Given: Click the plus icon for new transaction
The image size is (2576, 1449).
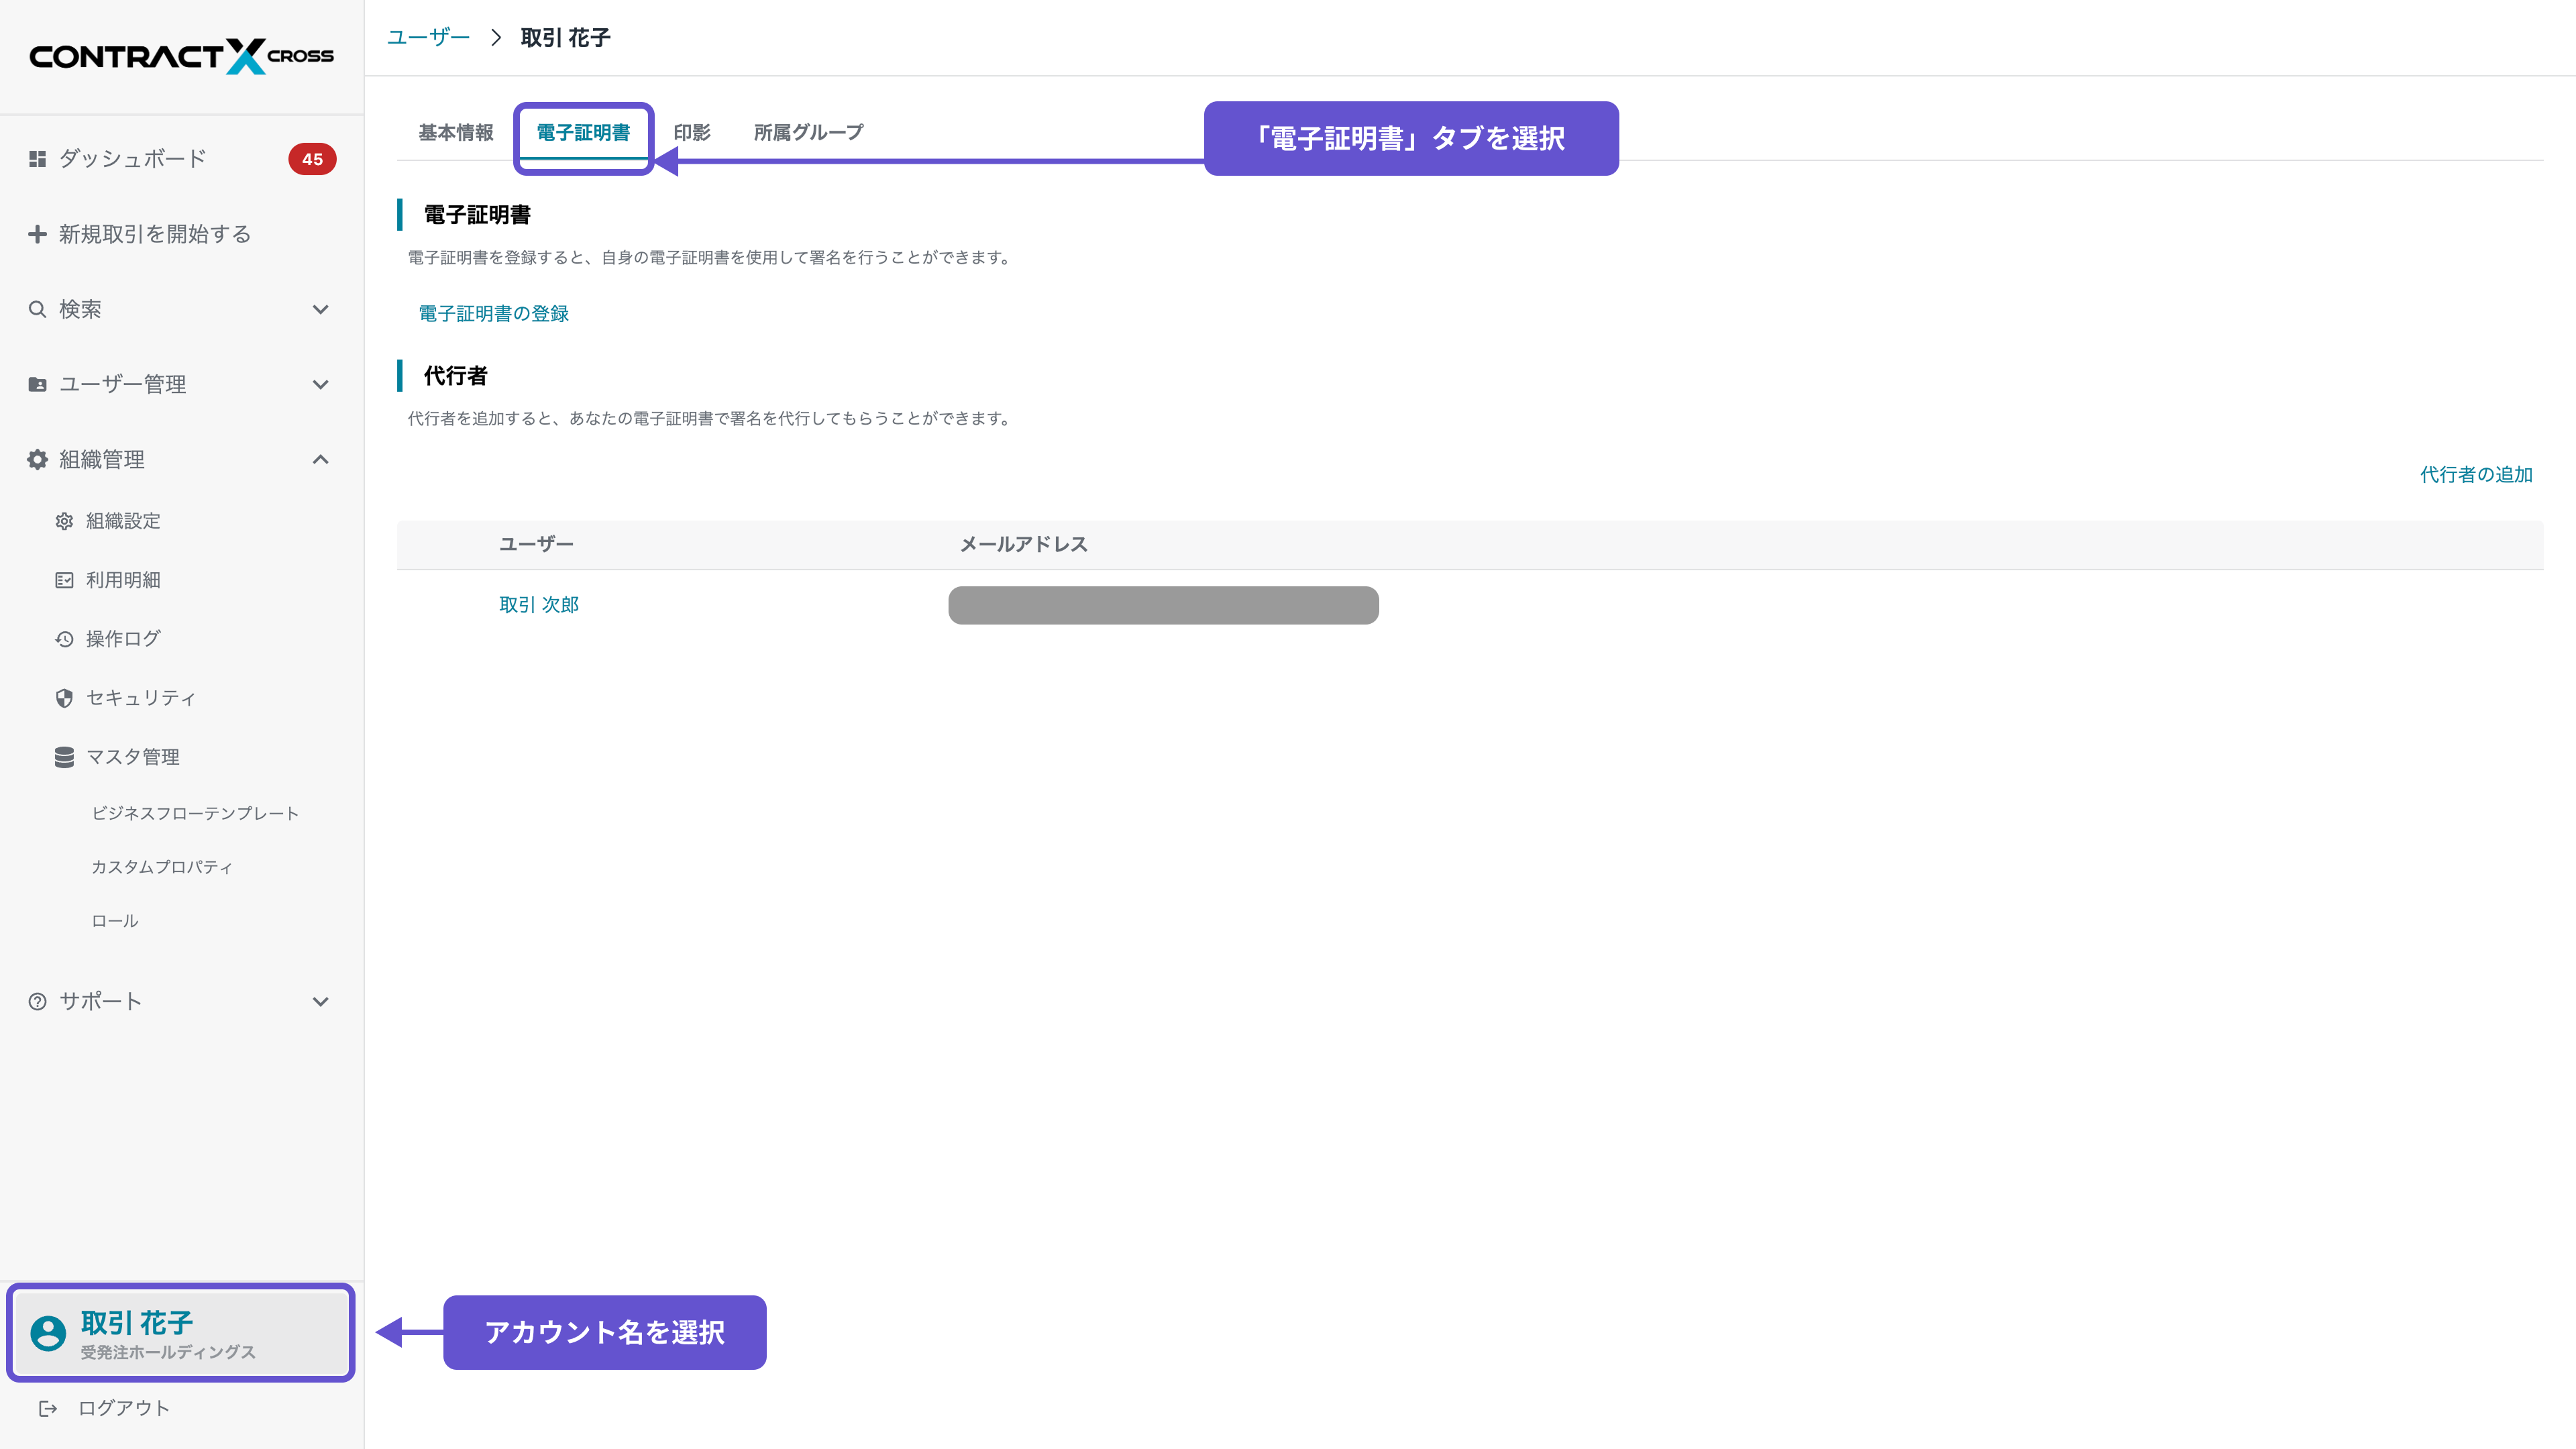Looking at the screenshot, I should click(x=37, y=234).
